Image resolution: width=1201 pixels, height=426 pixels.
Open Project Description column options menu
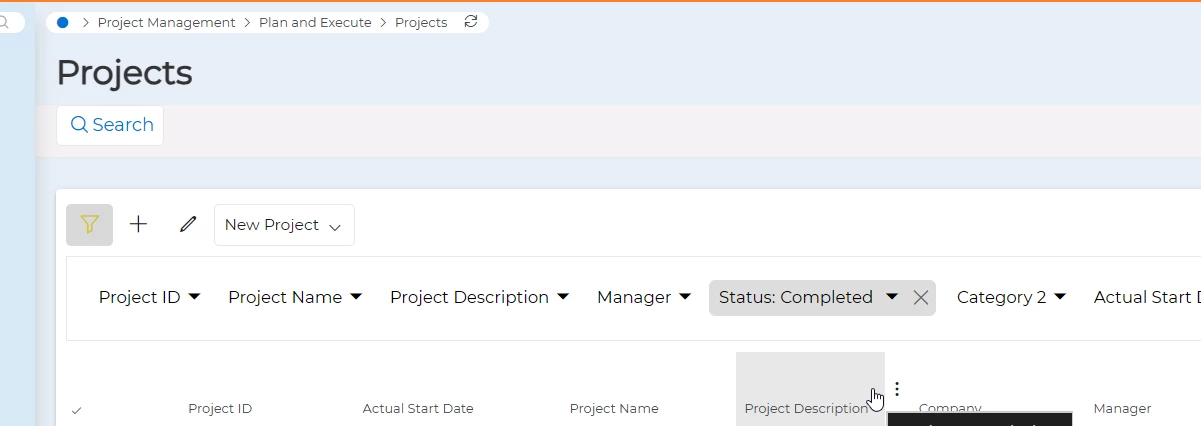pos(897,388)
